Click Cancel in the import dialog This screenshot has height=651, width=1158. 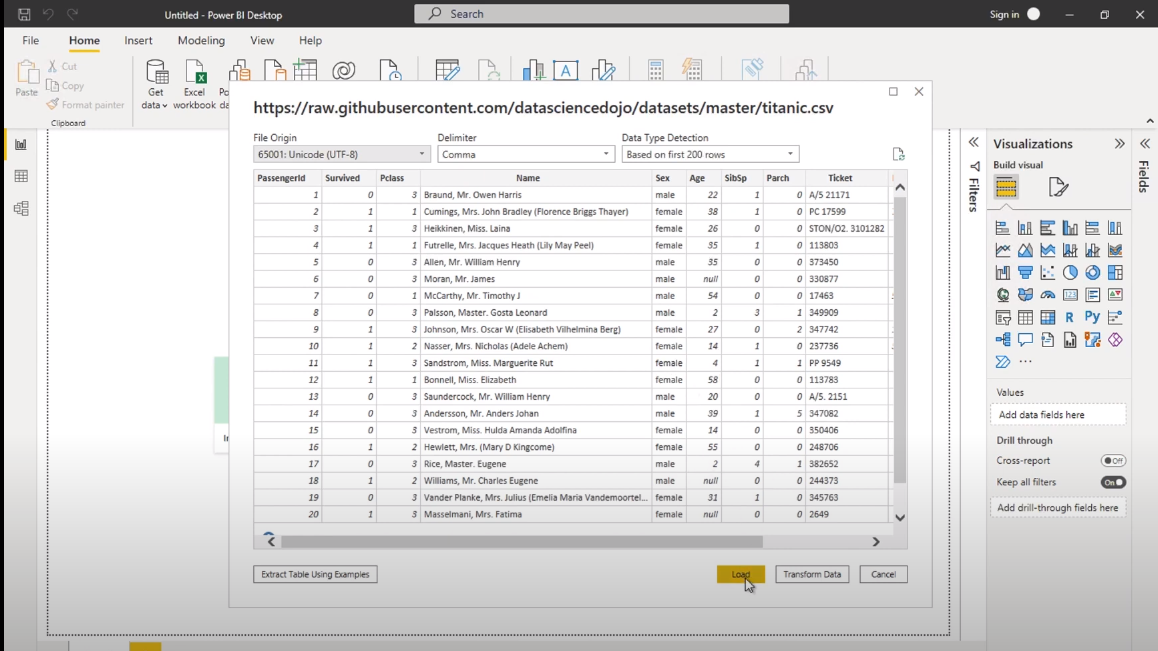pyautogui.click(x=883, y=574)
